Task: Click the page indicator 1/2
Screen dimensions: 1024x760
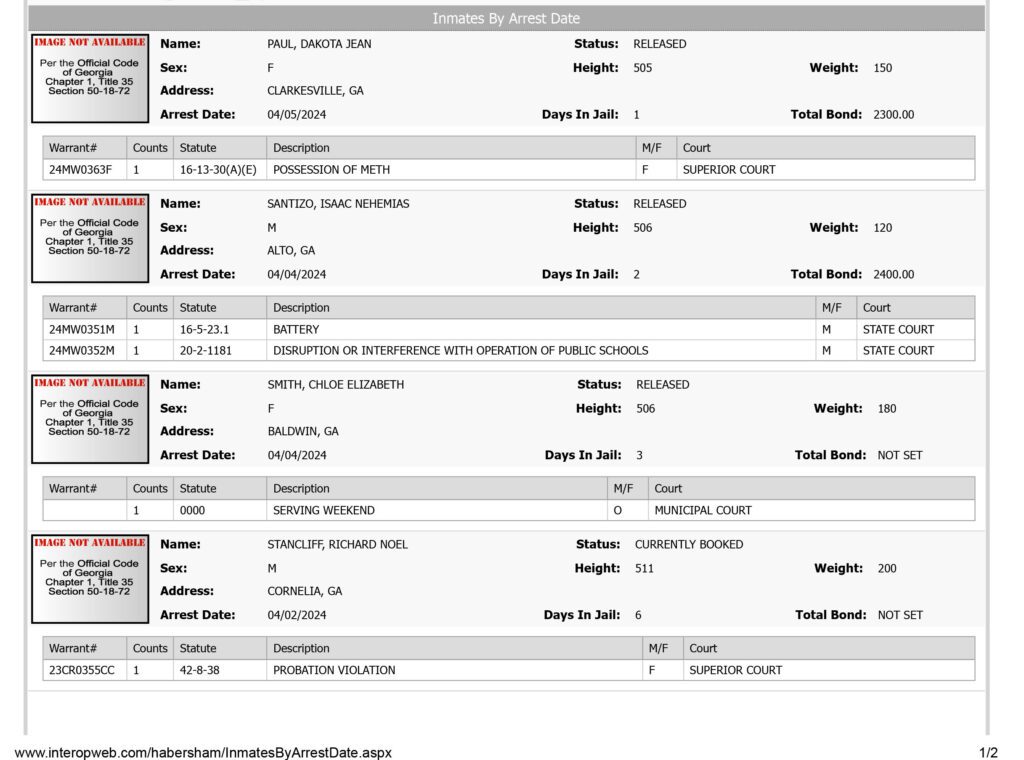Action: [988, 752]
